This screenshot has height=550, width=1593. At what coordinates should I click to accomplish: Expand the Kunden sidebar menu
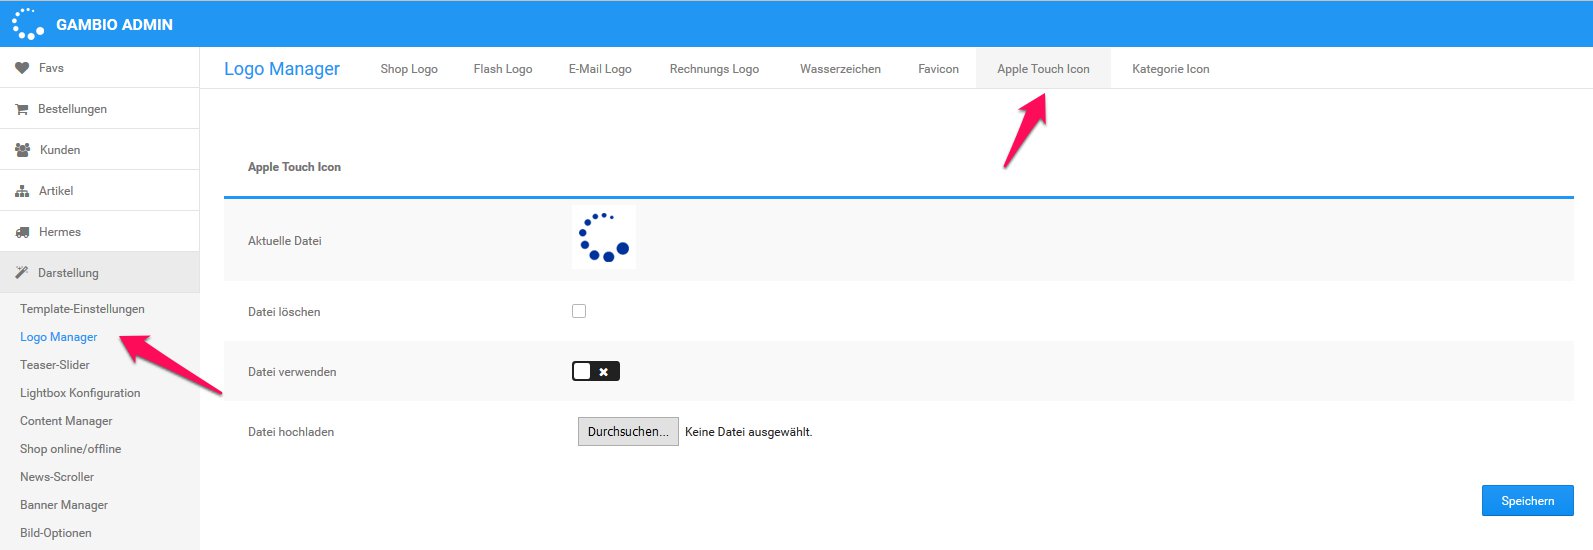coord(60,150)
